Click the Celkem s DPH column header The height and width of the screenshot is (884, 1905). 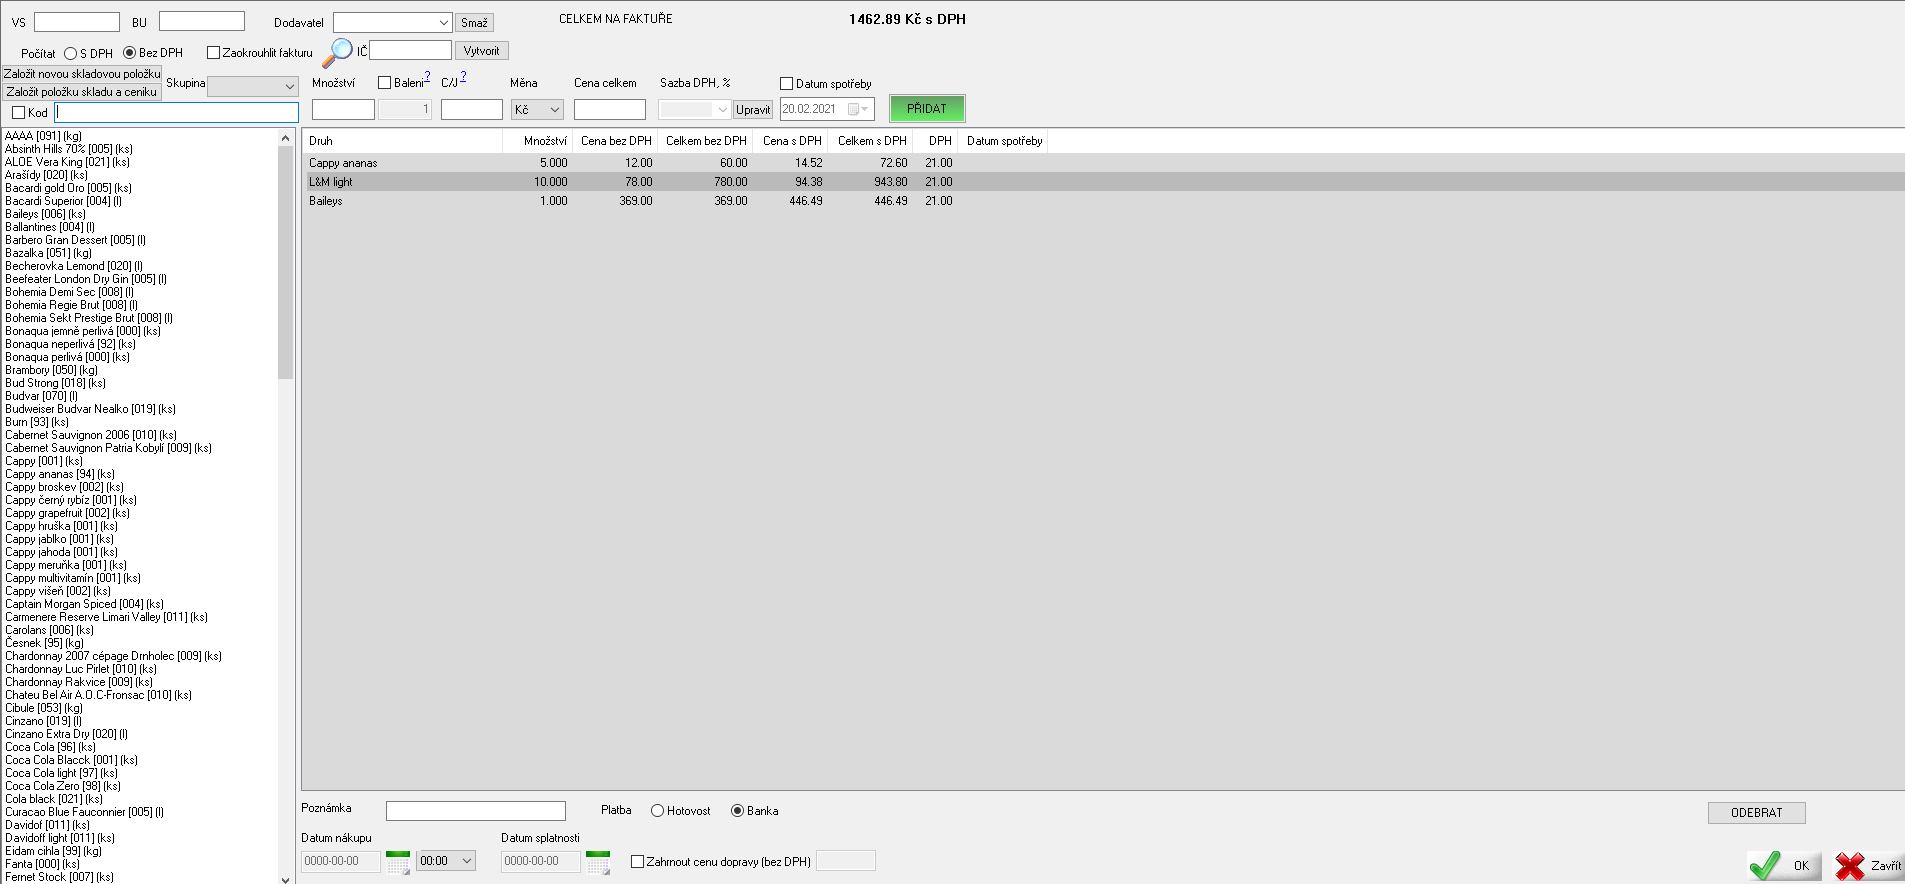pyautogui.click(x=872, y=141)
